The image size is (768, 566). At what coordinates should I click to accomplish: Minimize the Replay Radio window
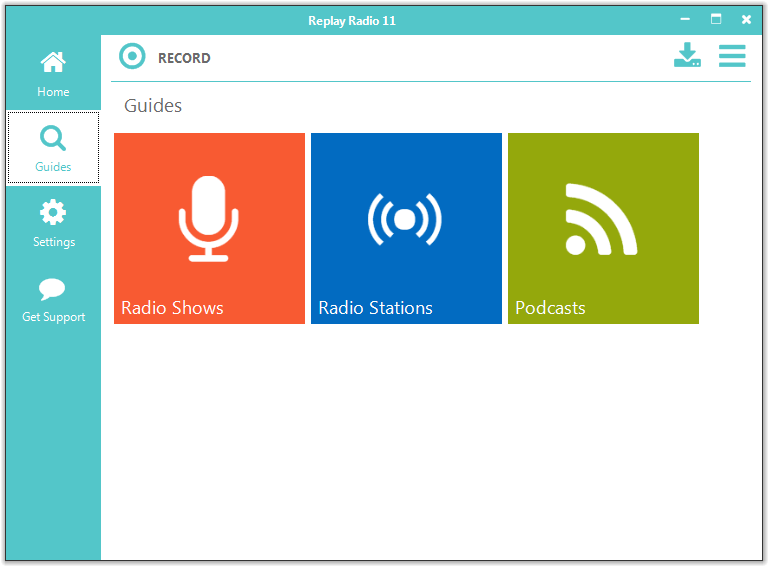[x=685, y=20]
